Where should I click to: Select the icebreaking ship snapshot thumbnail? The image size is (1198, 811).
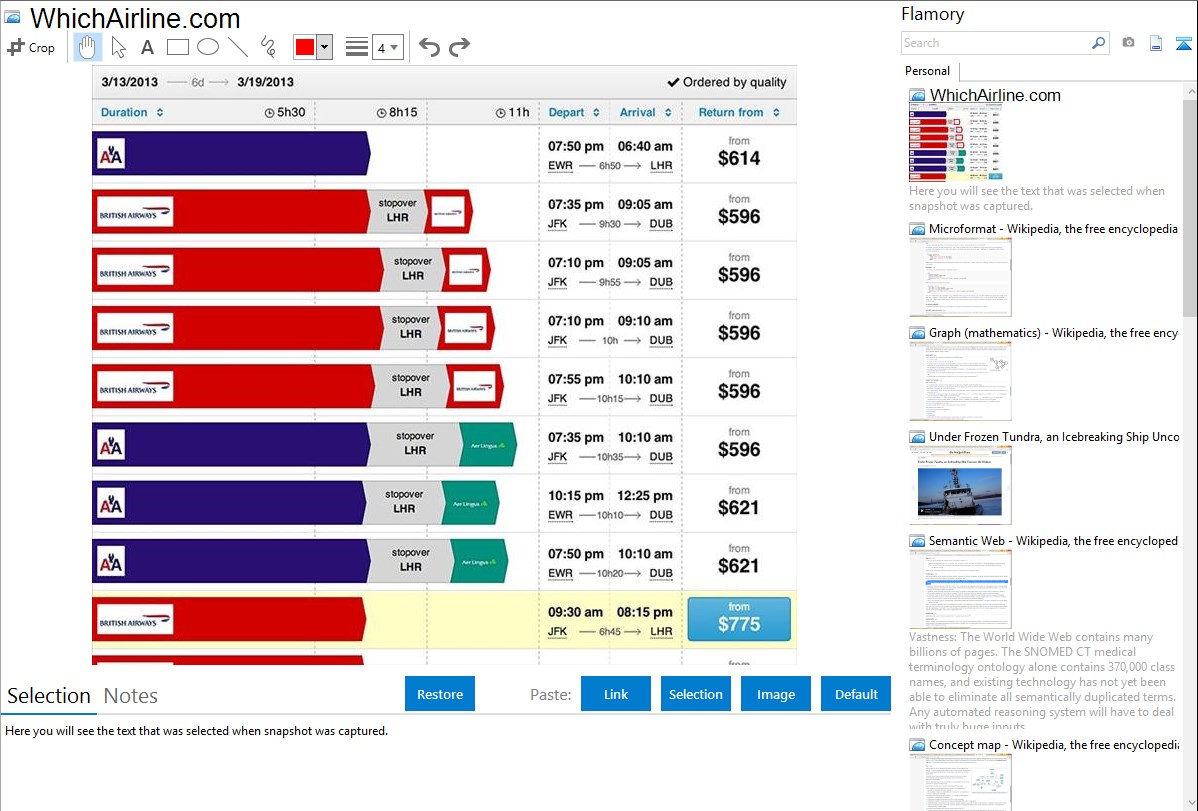960,485
